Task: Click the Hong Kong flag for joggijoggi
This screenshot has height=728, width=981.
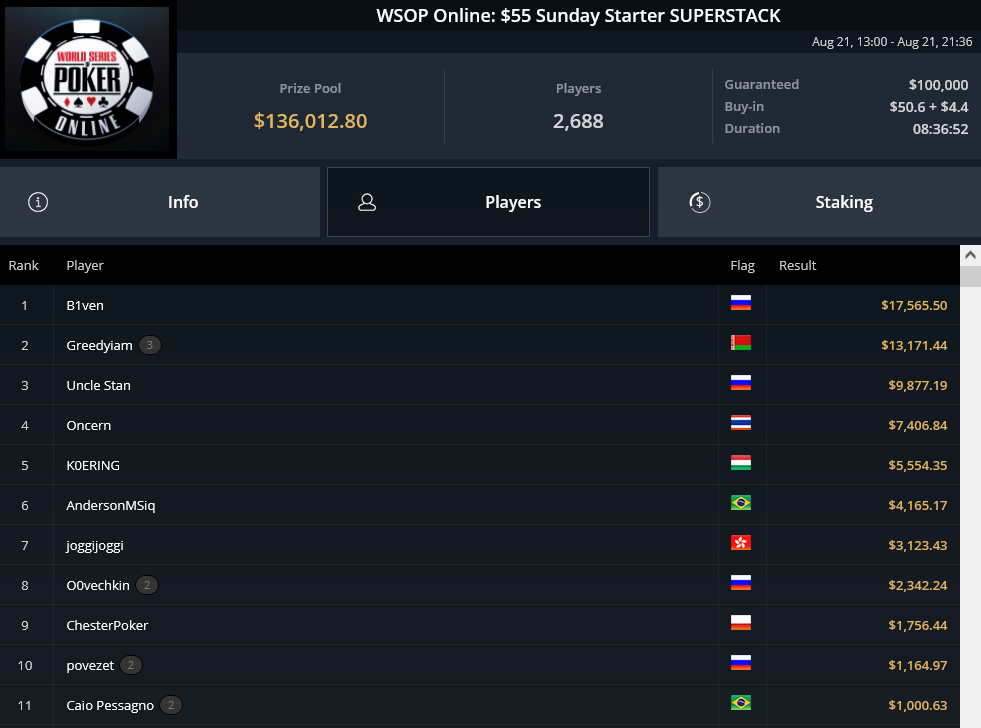Action: tap(741, 543)
